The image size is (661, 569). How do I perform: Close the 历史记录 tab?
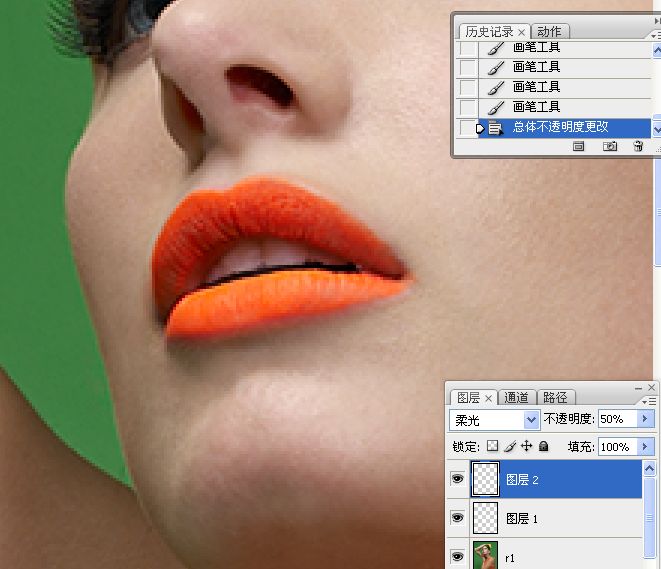click(521, 32)
